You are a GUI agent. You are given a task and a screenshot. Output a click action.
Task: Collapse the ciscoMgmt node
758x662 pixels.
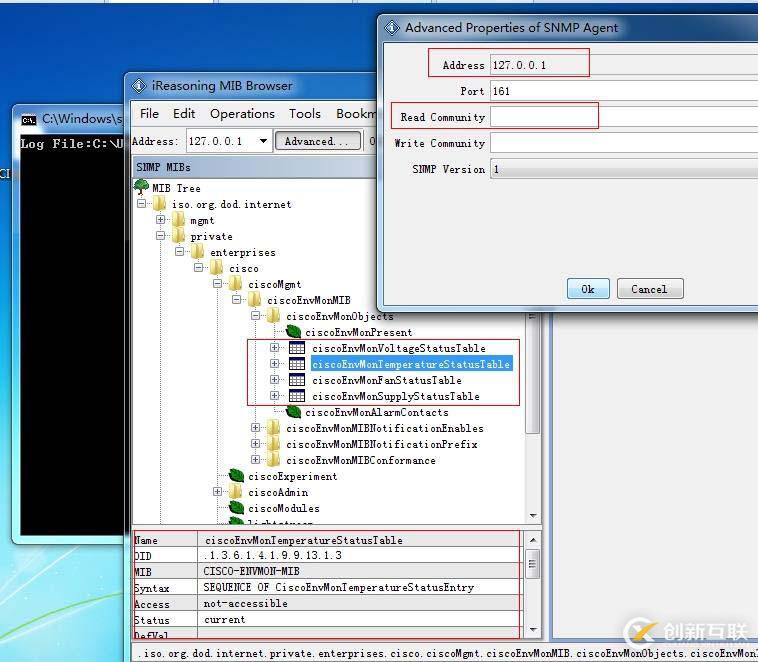(217, 283)
